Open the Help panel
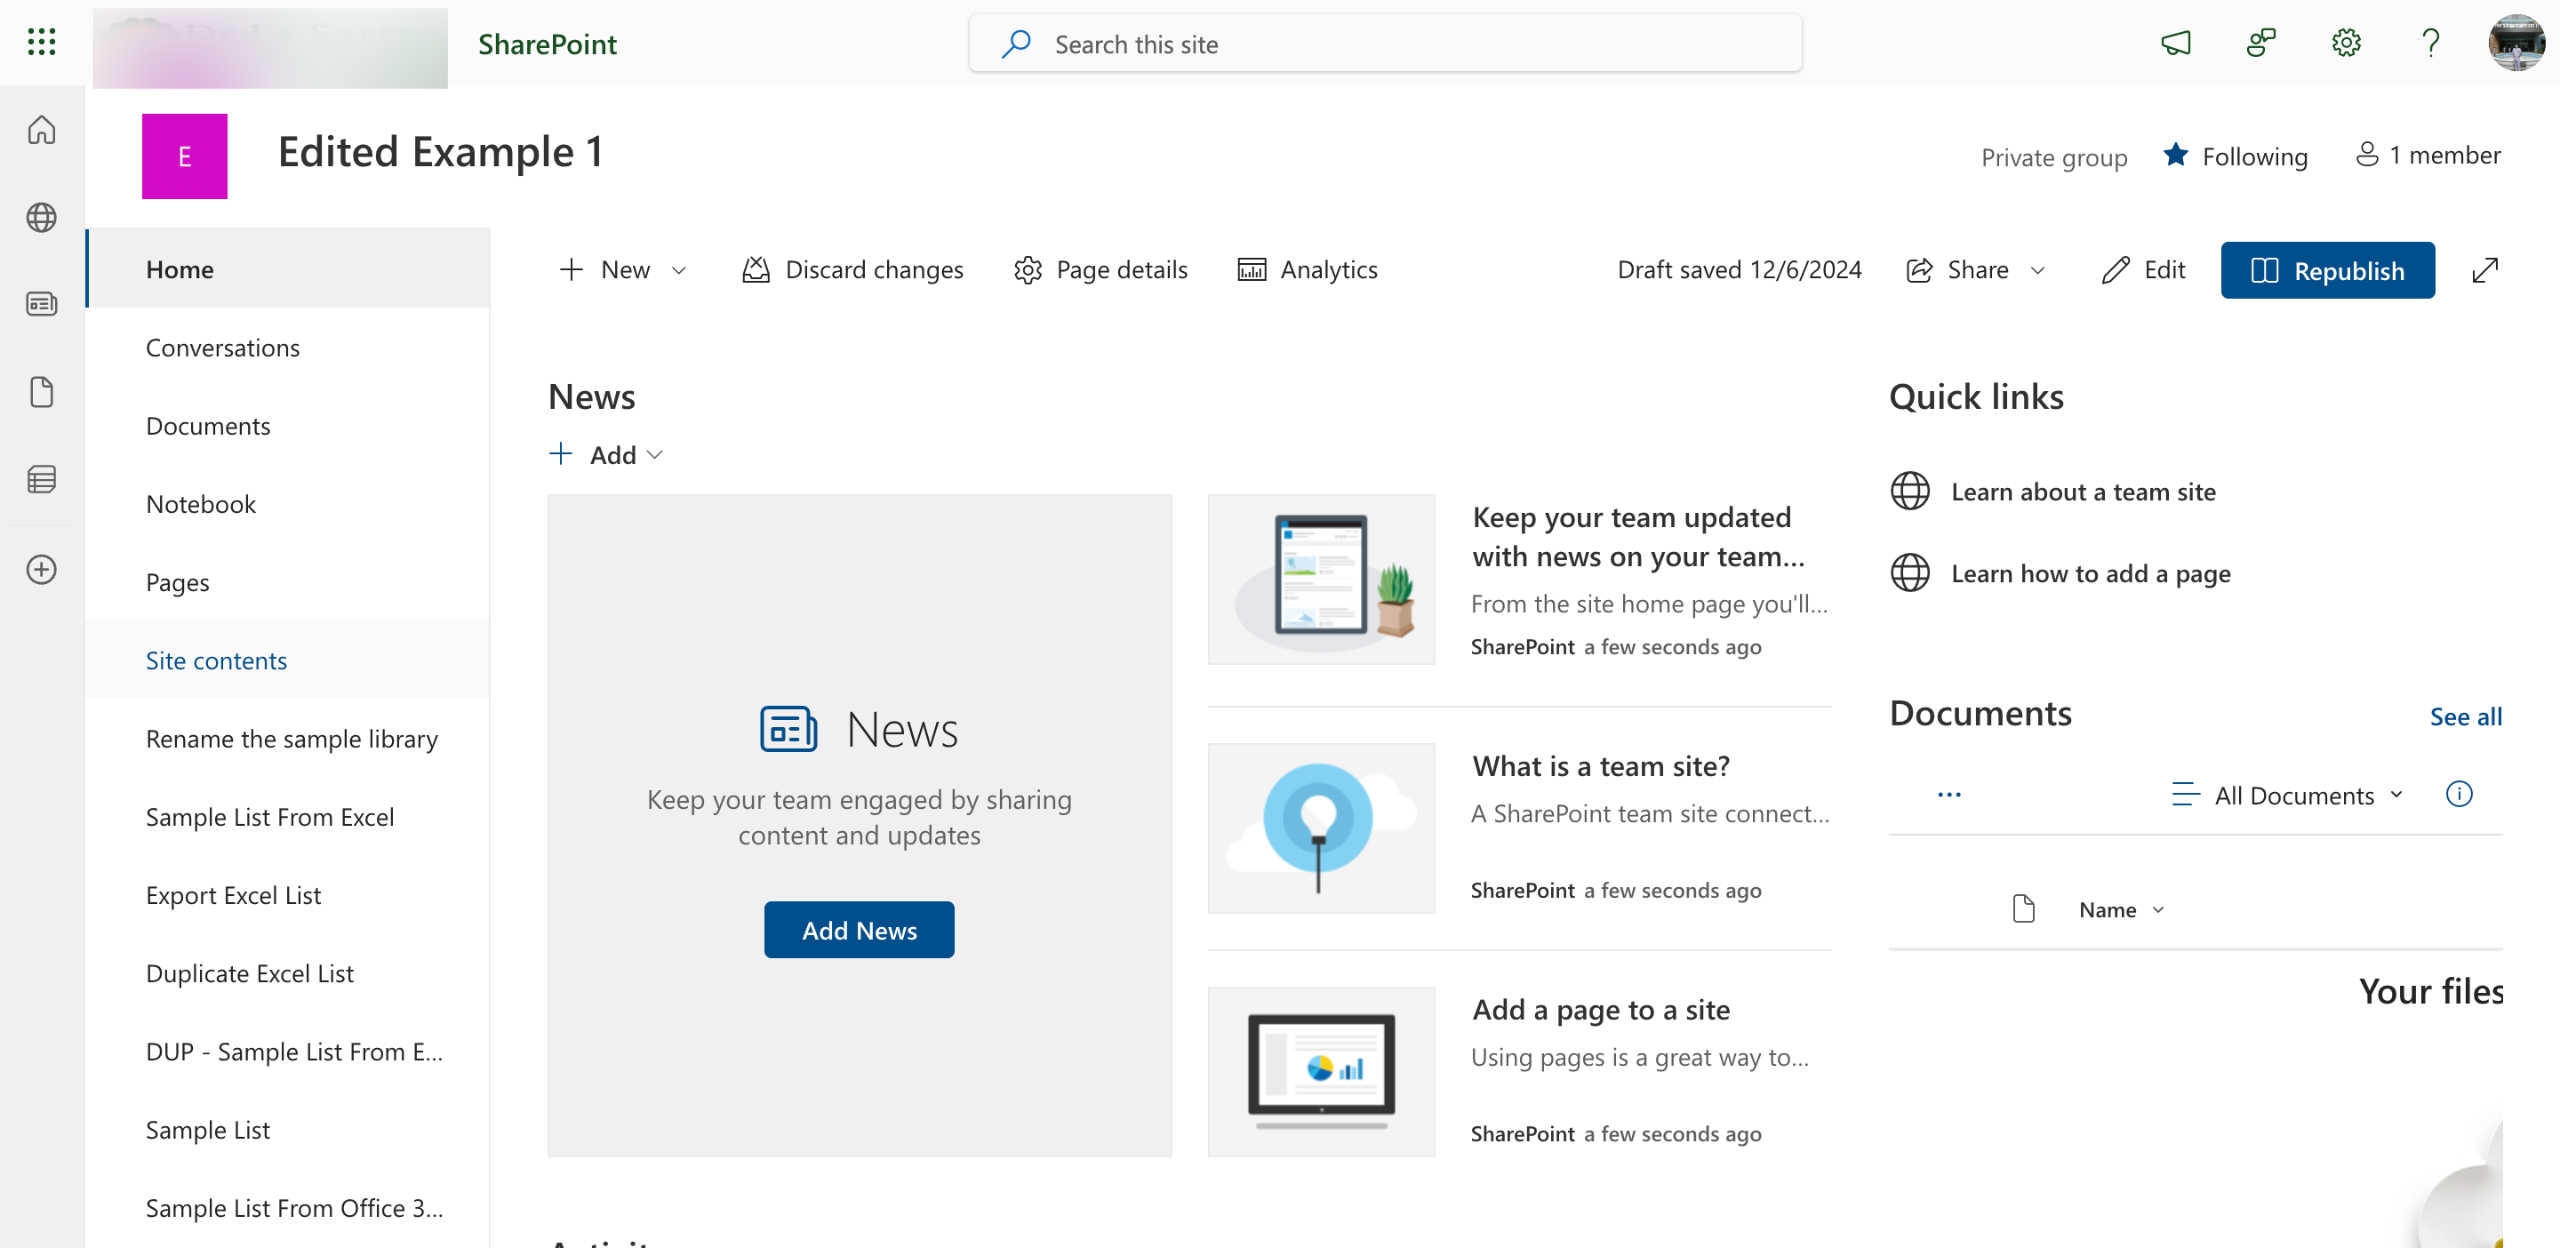 (x=2430, y=42)
